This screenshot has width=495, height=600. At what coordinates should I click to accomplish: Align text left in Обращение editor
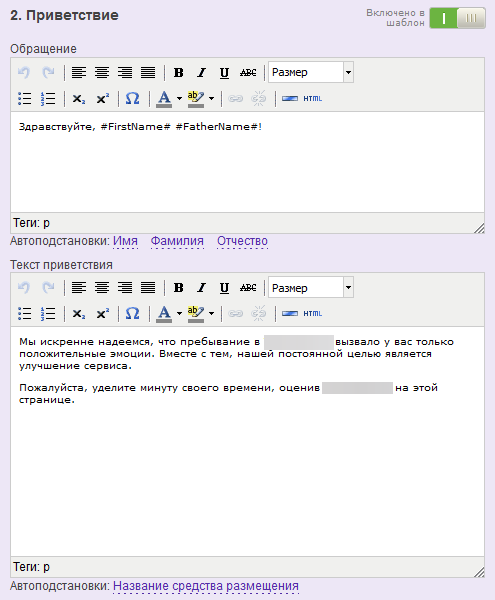pyautogui.click(x=79, y=72)
